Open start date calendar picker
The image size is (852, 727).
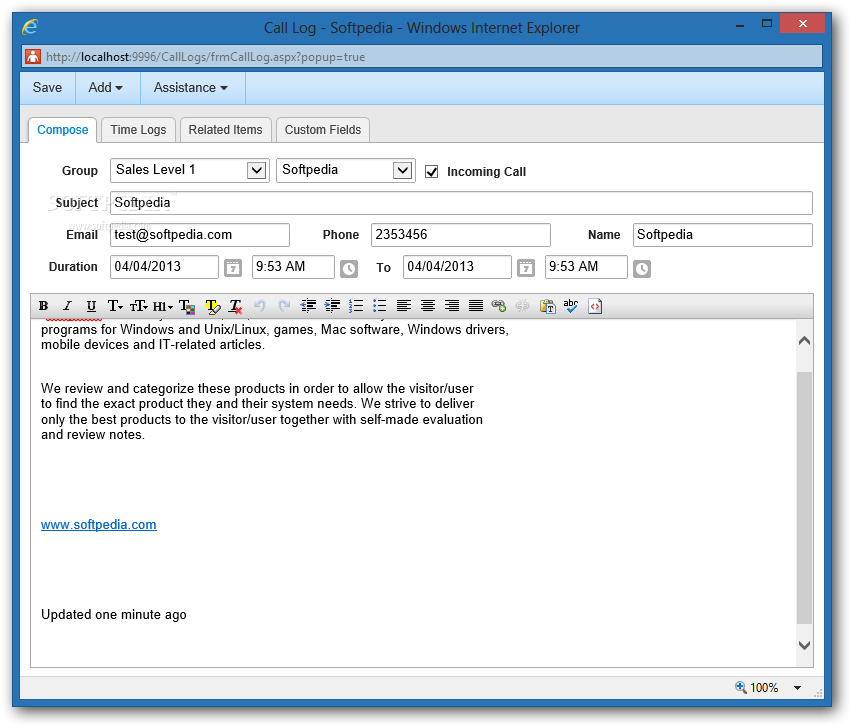pos(233,268)
